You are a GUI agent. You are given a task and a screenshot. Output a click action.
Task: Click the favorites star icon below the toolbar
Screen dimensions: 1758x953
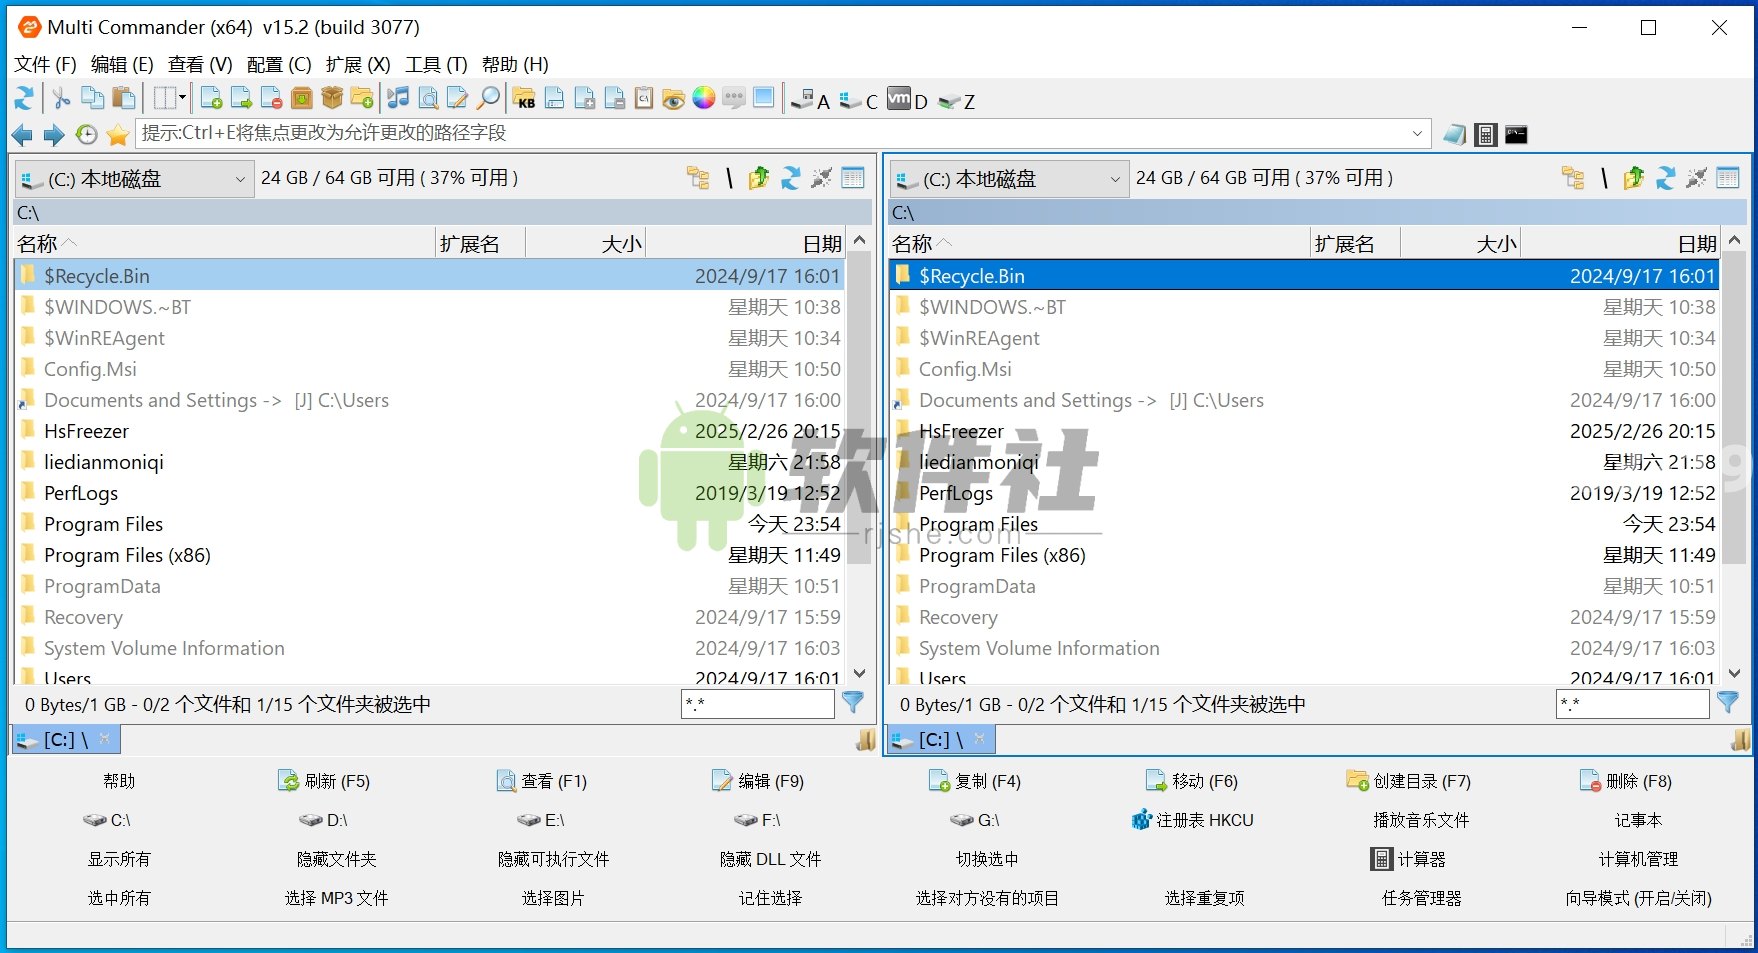pyautogui.click(x=118, y=134)
